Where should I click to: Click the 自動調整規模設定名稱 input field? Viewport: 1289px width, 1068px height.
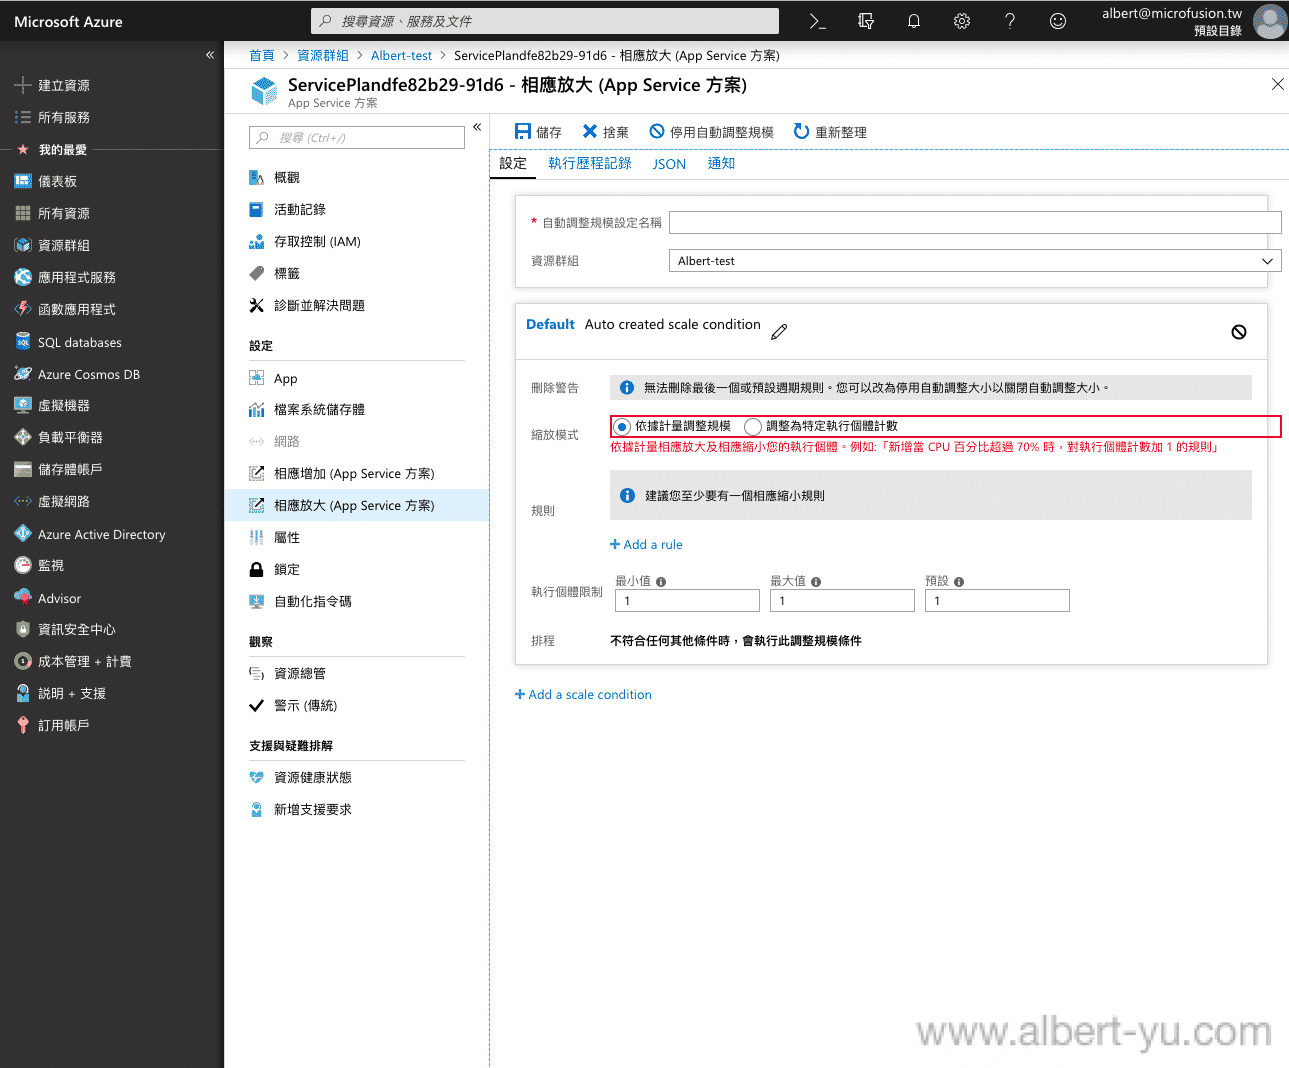[x=975, y=222]
